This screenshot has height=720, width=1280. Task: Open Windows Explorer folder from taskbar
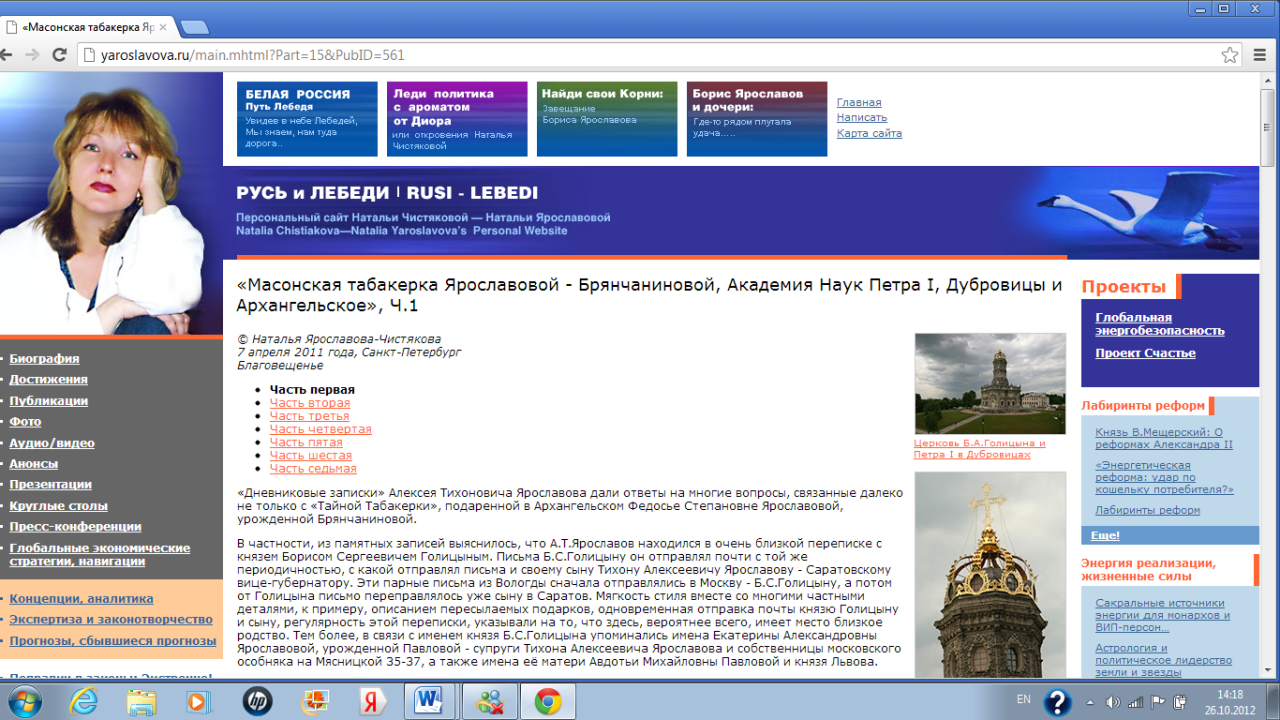click(141, 701)
